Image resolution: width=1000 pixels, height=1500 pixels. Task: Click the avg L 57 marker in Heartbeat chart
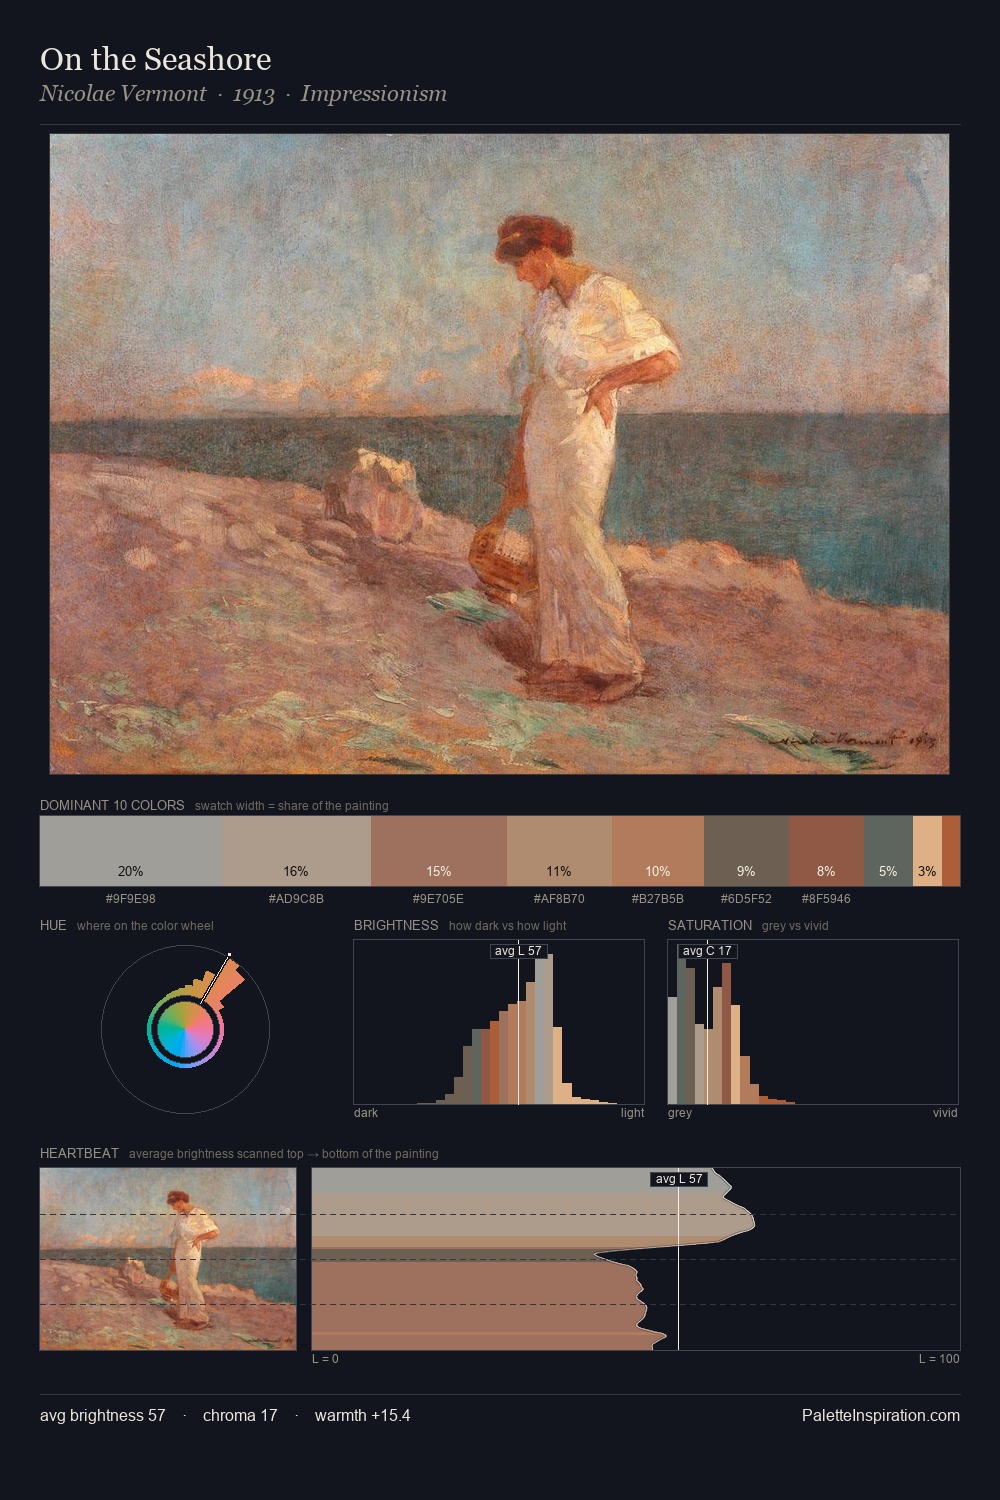679,1179
